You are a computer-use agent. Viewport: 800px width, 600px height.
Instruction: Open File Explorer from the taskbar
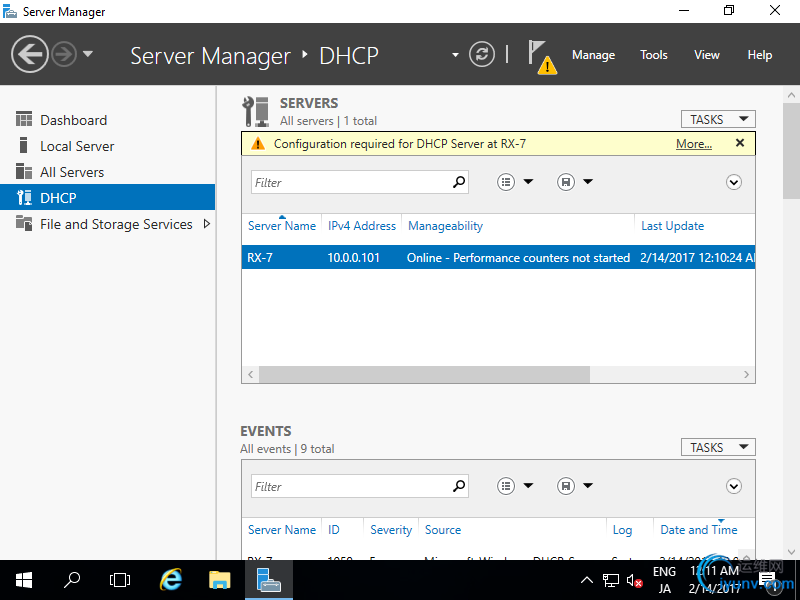point(220,580)
